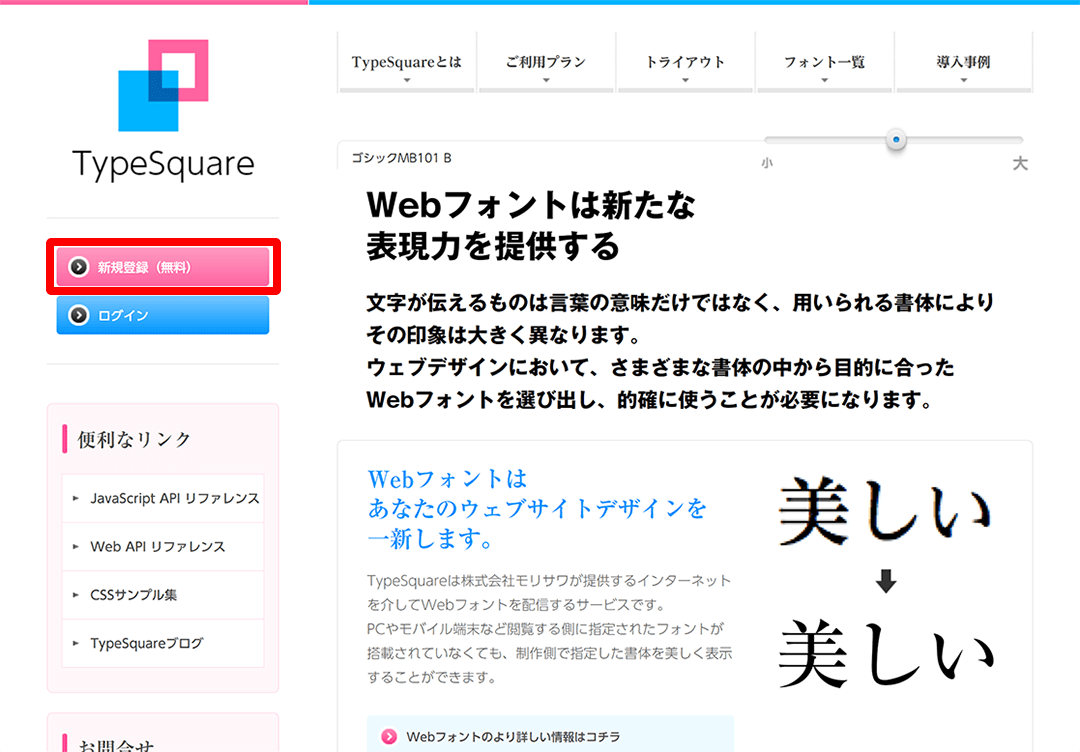Click the arrow icon on 新規登録 button
This screenshot has height=752, width=1080.
point(79,267)
